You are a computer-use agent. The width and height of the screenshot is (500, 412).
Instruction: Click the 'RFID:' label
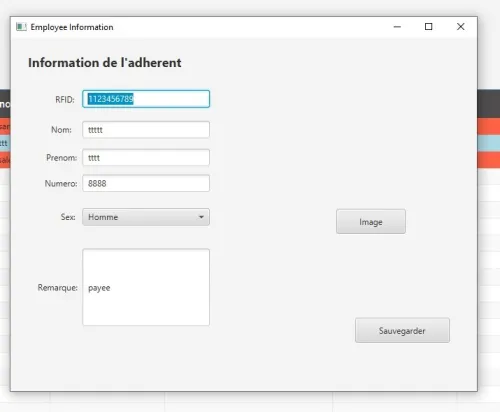tap(65, 99)
